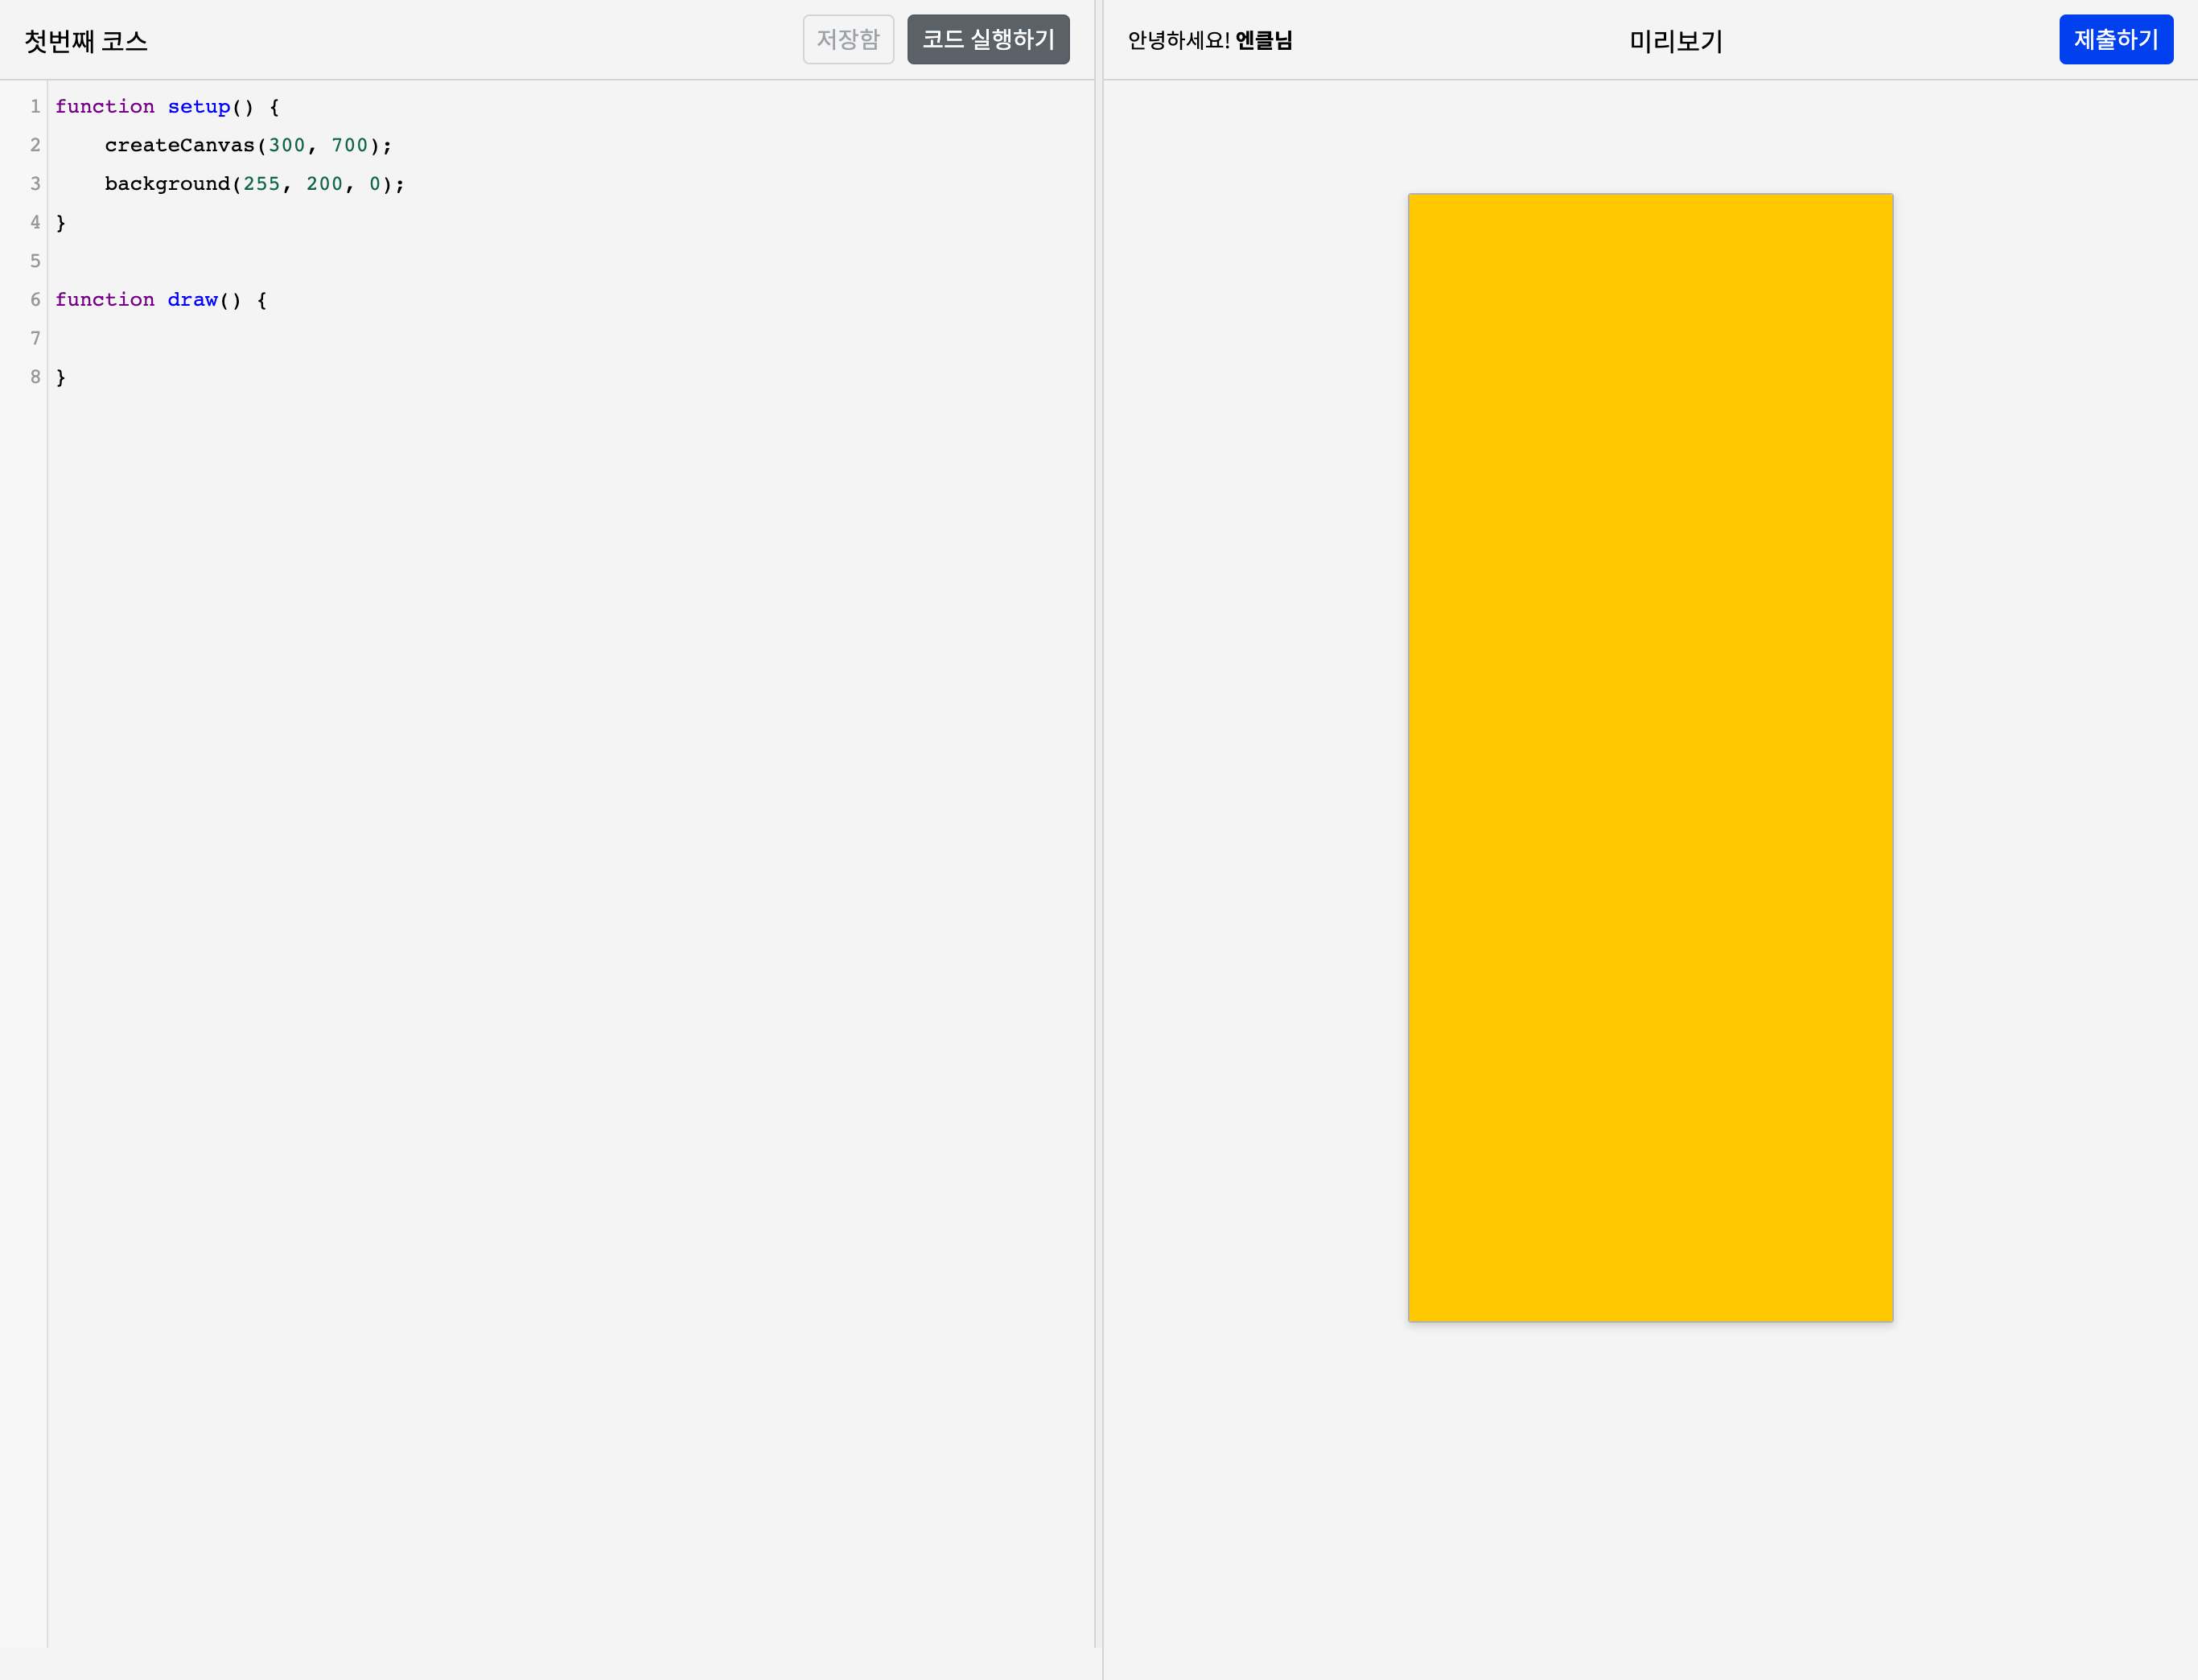The height and width of the screenshot is (1680, 2198).
Task: Click the disabled 저장함 saved button
Action: [847, 40]
